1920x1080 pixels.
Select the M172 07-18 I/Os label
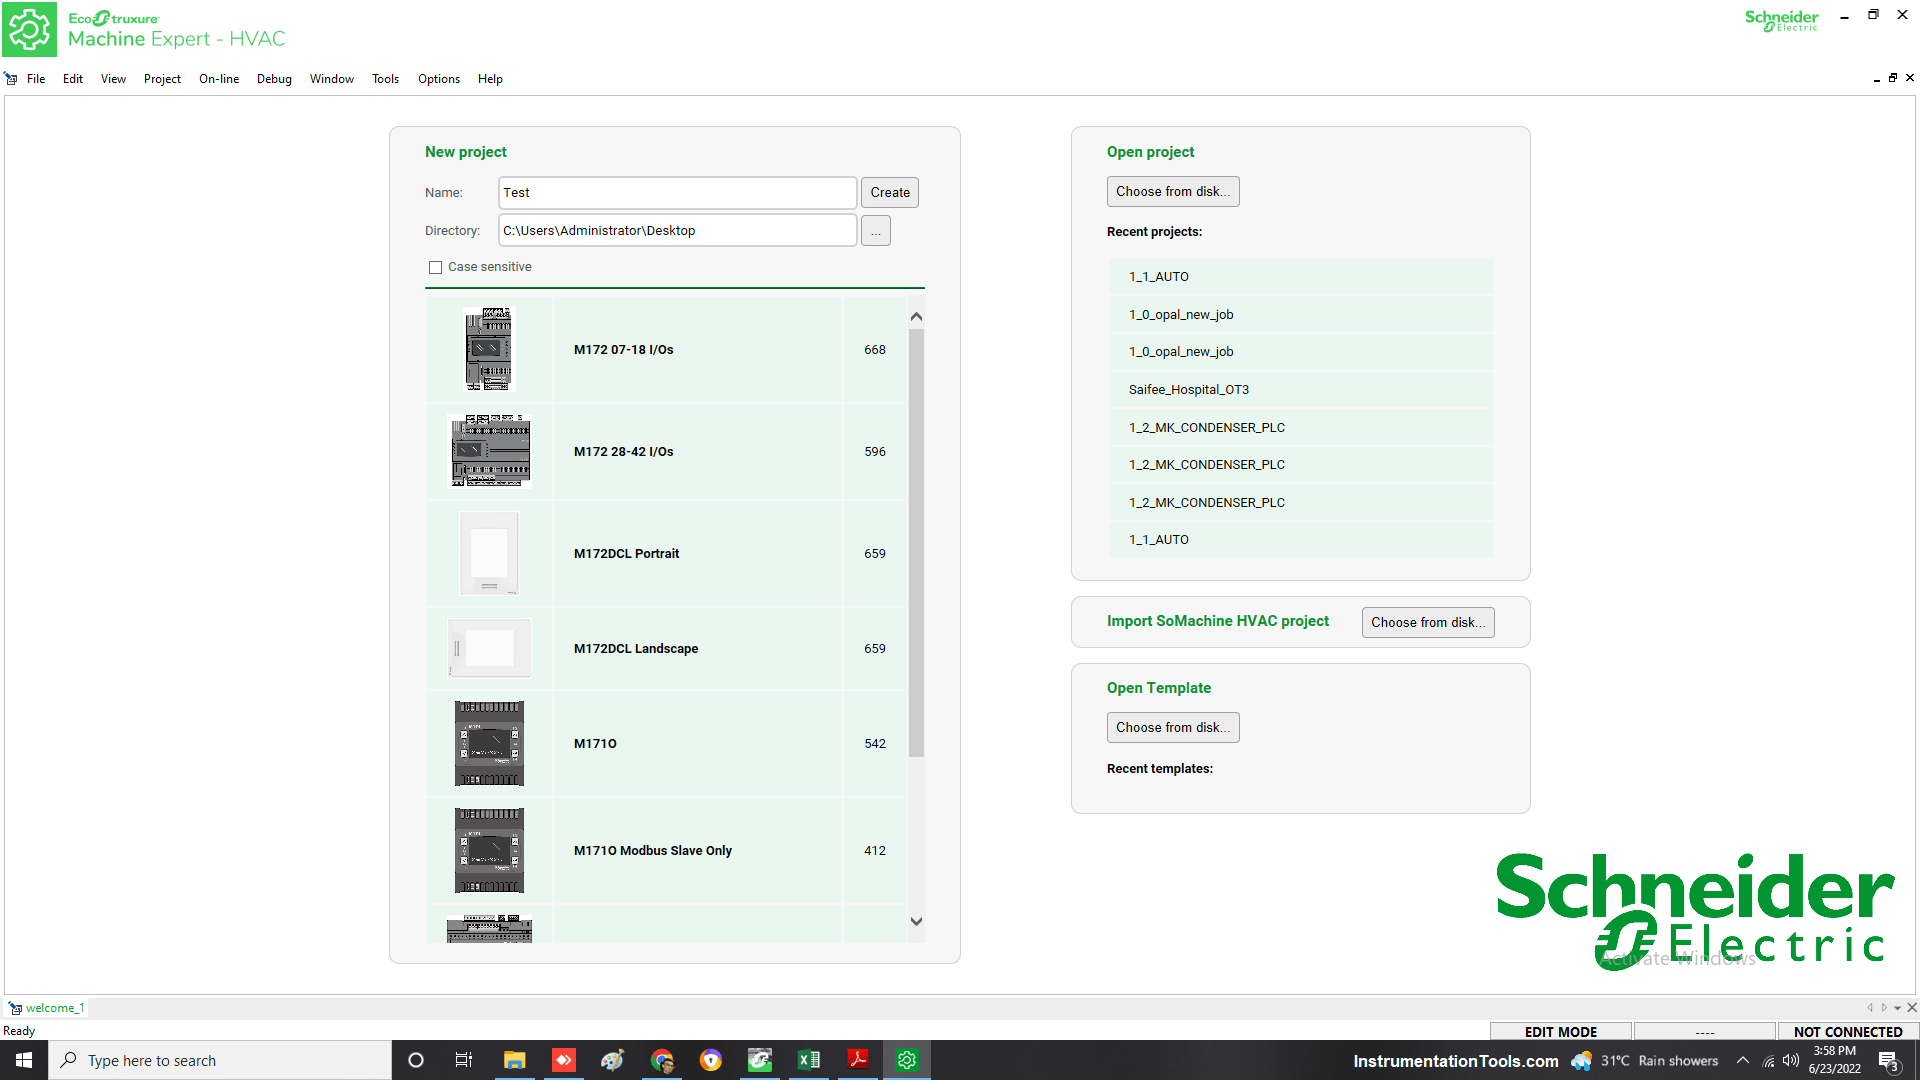(623, 350)
